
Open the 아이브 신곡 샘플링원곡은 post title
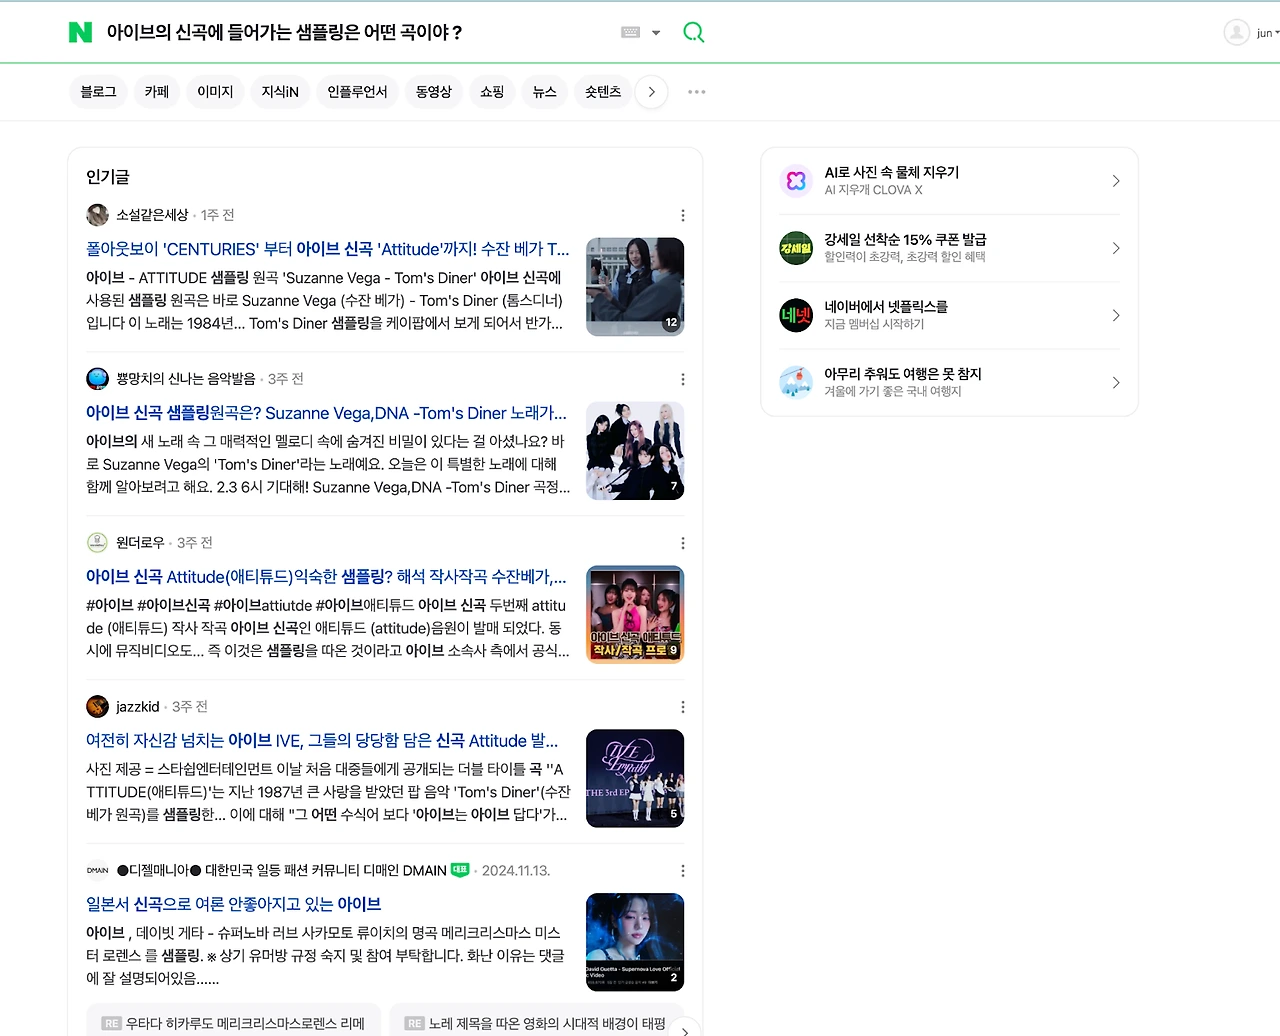pyautogui.click(x=326, y=413)
